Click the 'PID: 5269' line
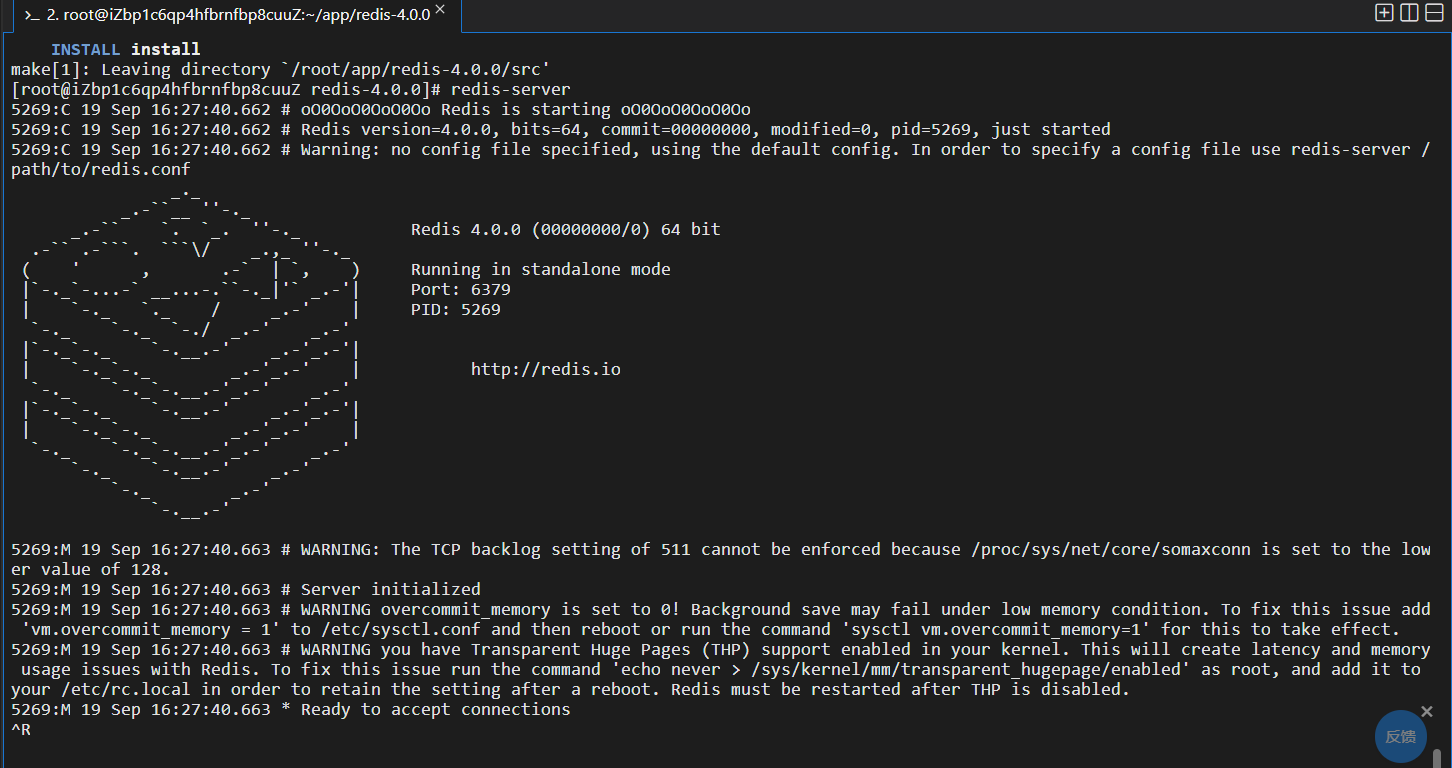Viewport: 1452px width, 768px height. click(456, 309)
